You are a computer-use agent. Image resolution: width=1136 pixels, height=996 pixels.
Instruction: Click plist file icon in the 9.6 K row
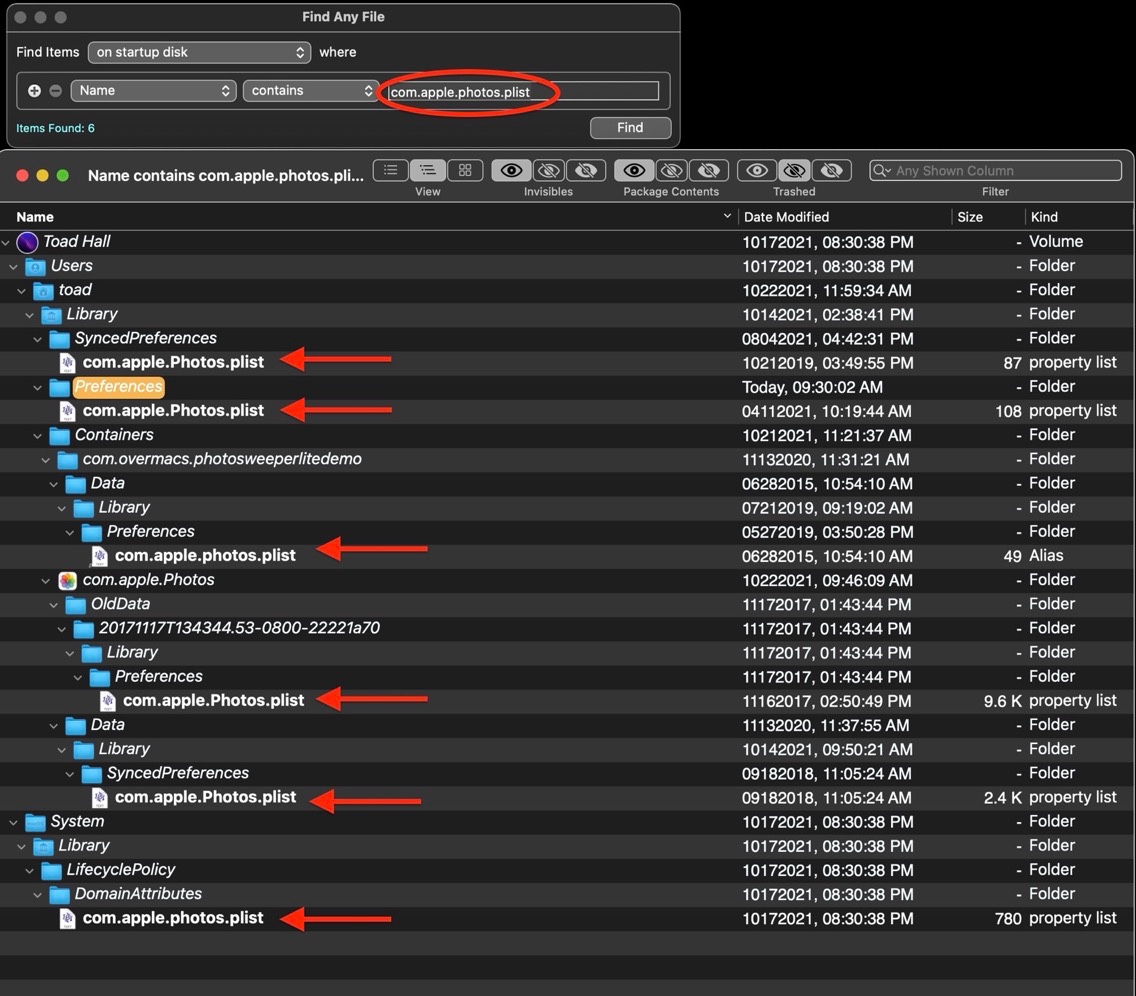107,700
